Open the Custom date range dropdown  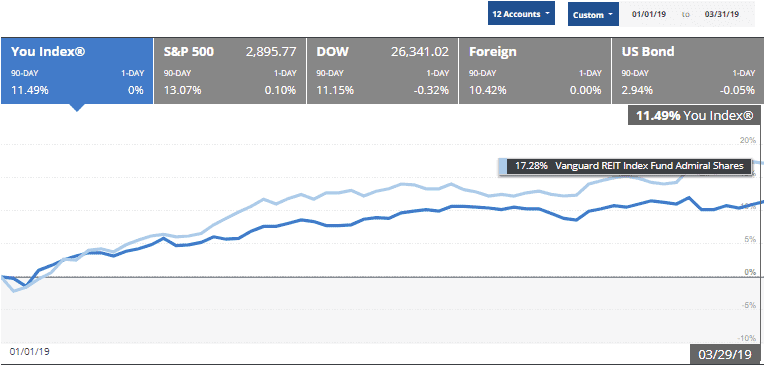click(x=593, y=15)
